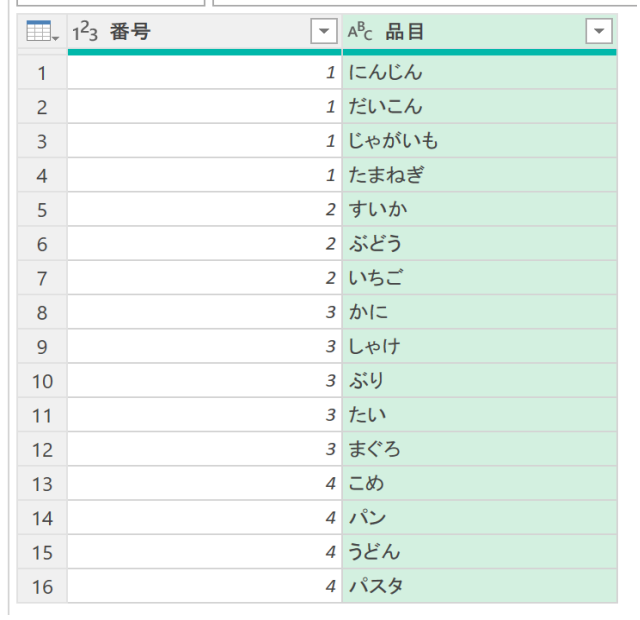Click the にんじん cell
This screenshot has height=620, width=640.
tap(385, 73)
